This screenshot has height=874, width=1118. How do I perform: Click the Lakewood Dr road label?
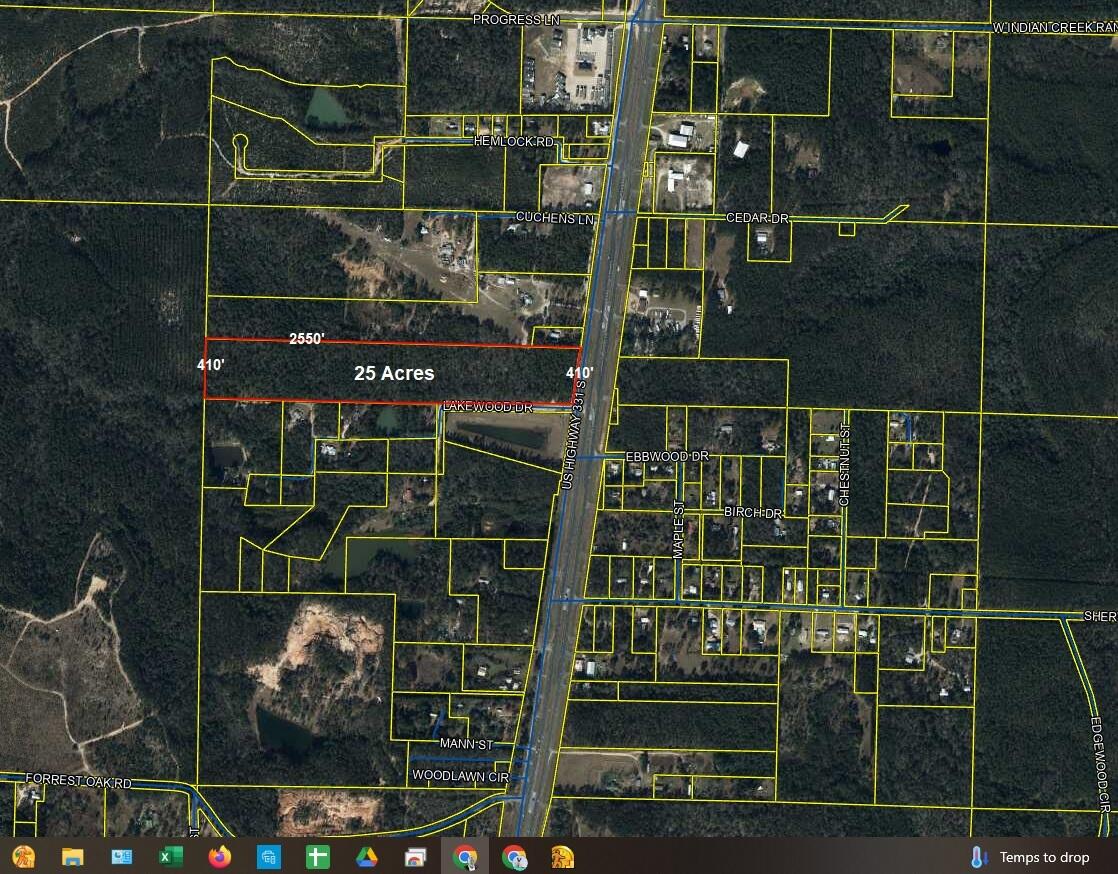[x=488, y=406]
